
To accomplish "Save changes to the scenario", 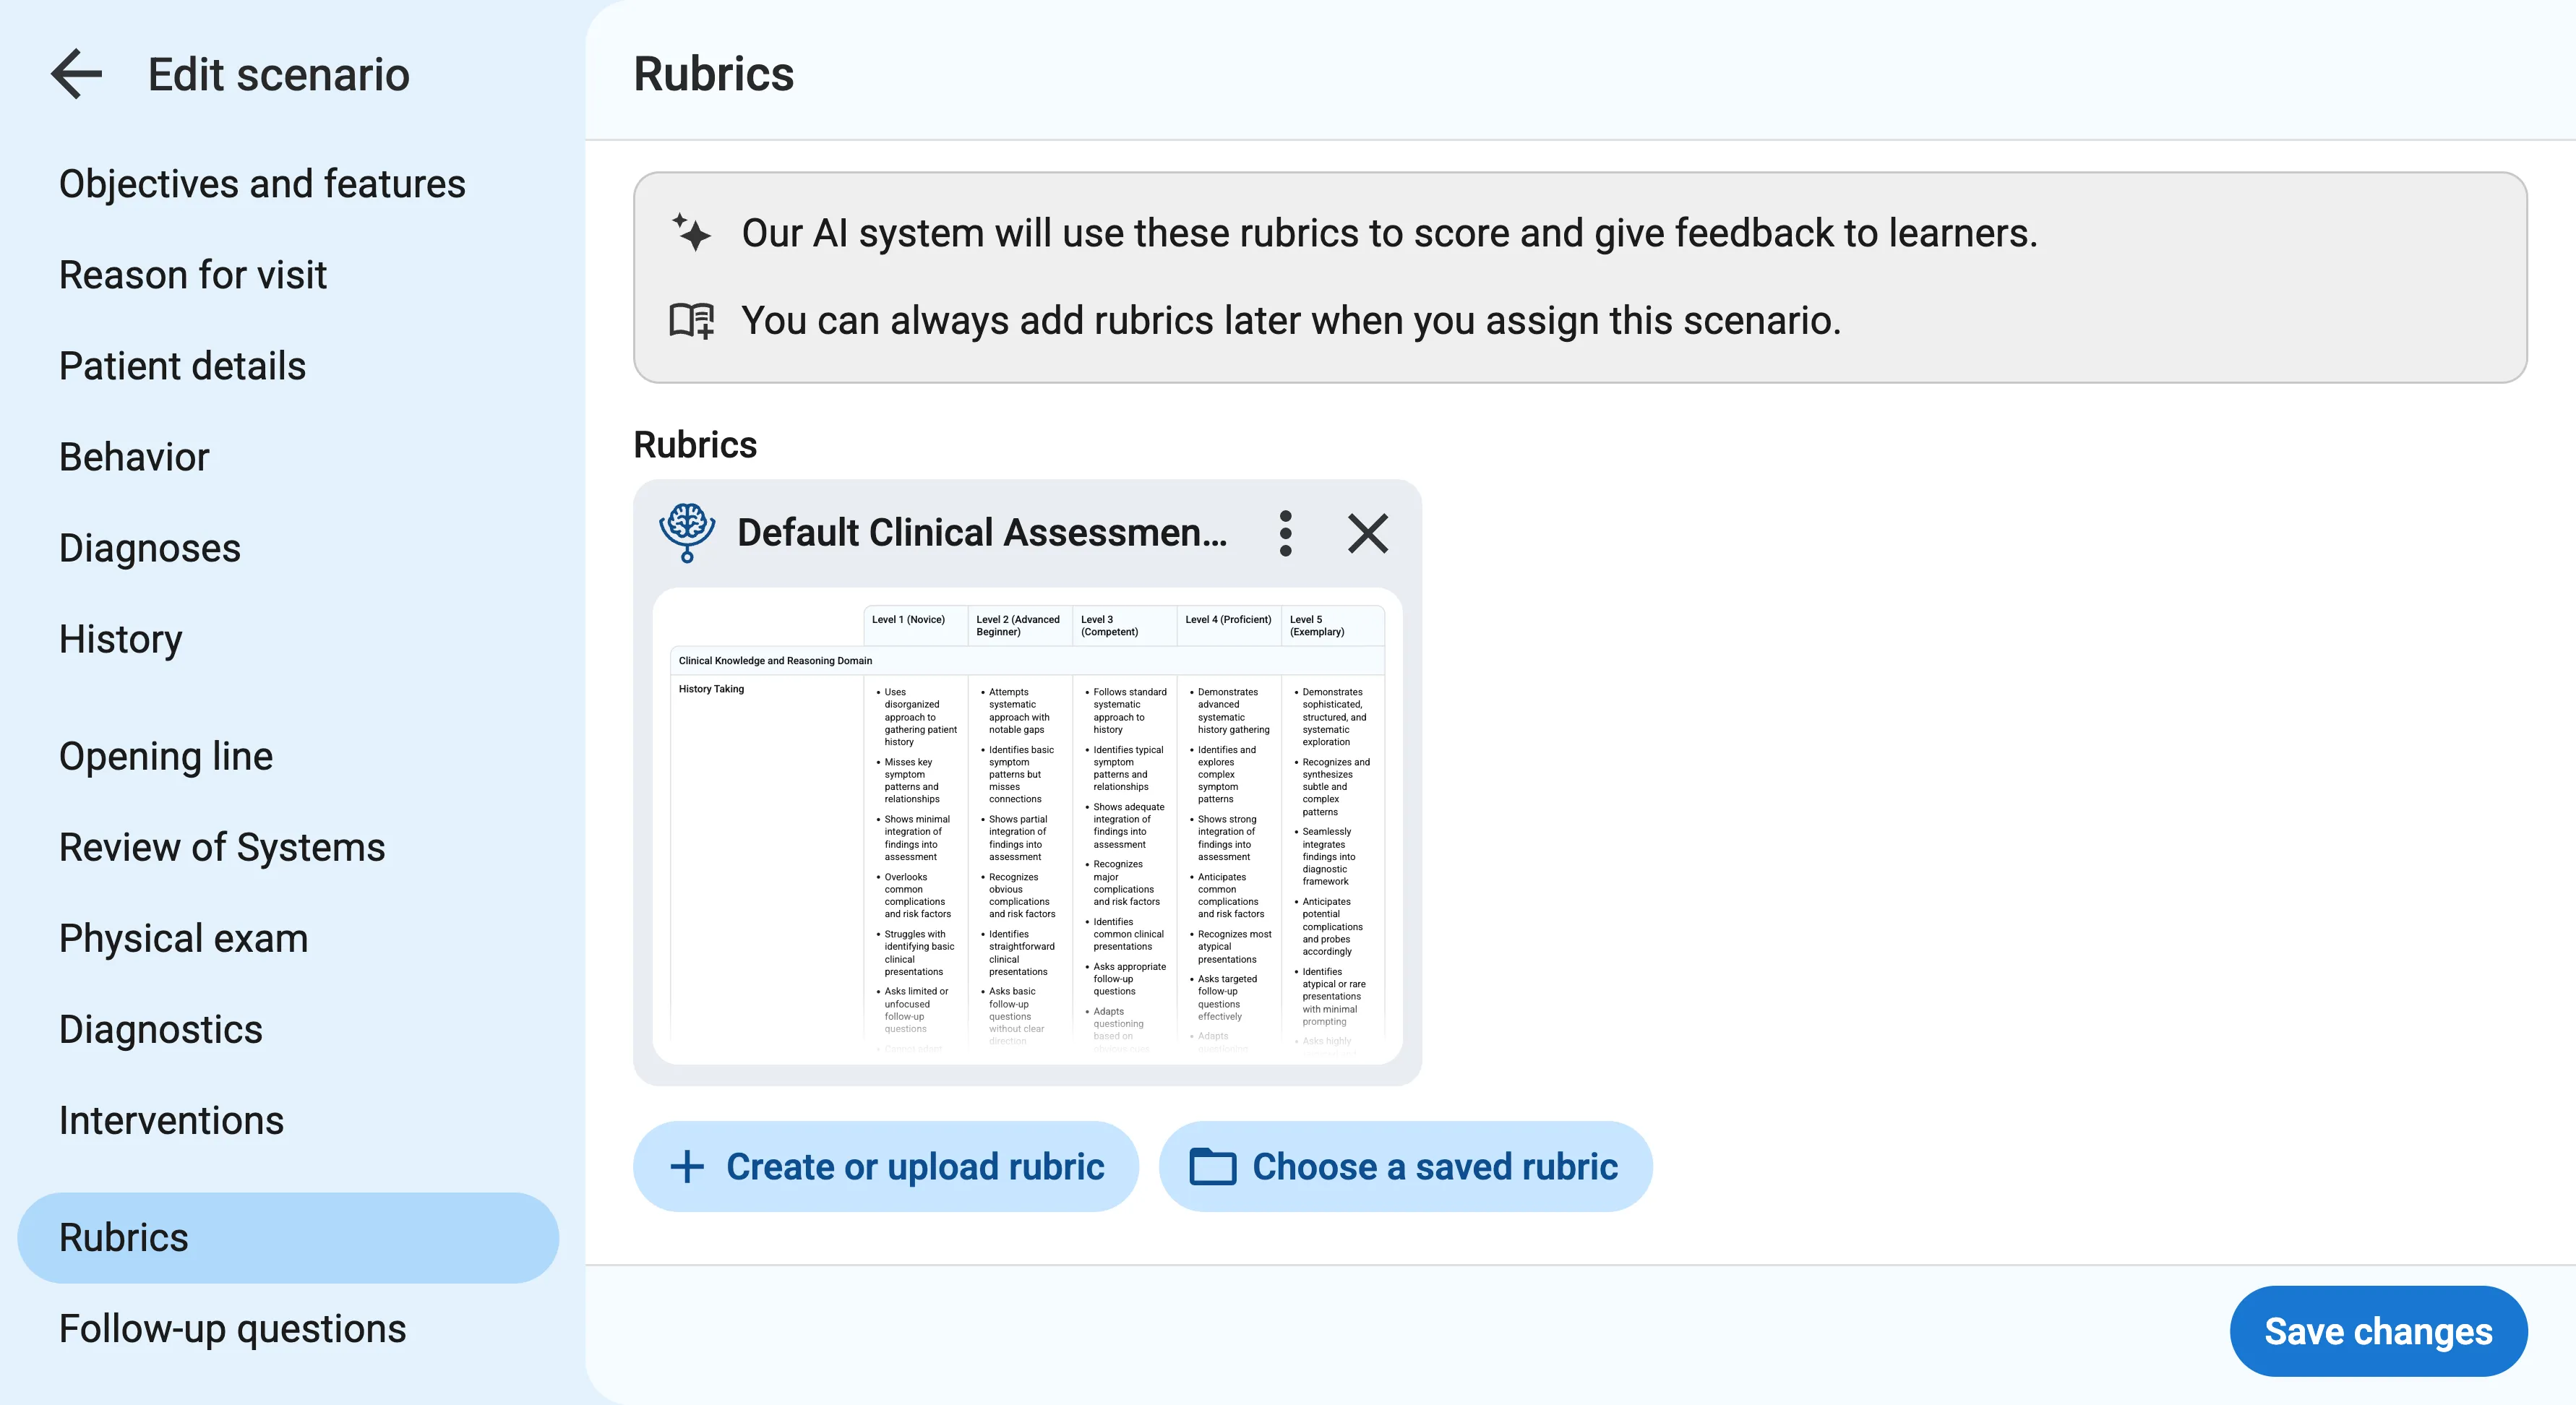I will tap(2378, 1331).
